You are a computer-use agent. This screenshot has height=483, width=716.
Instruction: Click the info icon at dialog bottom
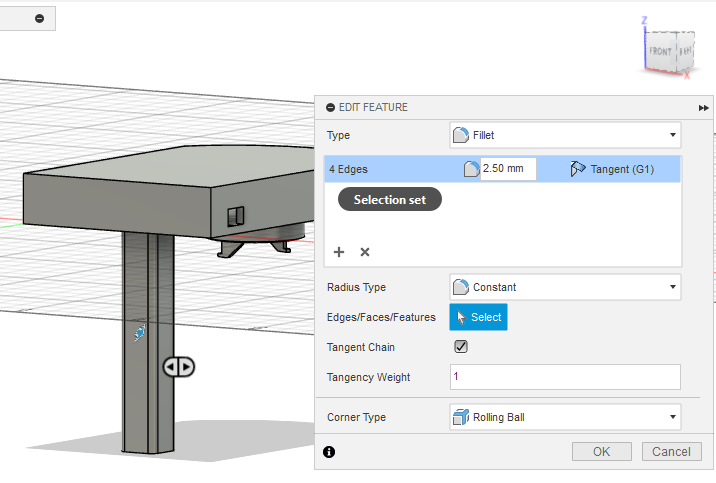[329, 452]
